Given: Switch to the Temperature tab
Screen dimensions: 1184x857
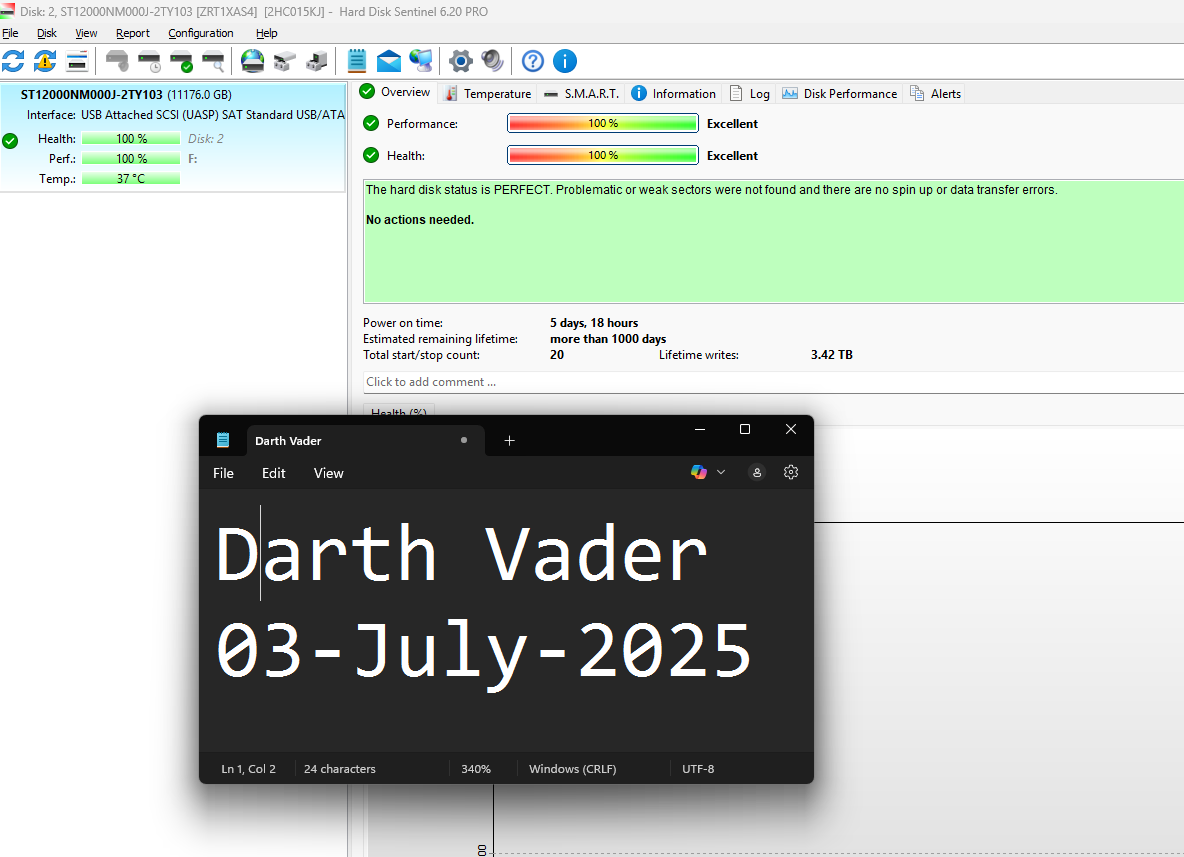Looking at the screenshot, I should [488, 94].
